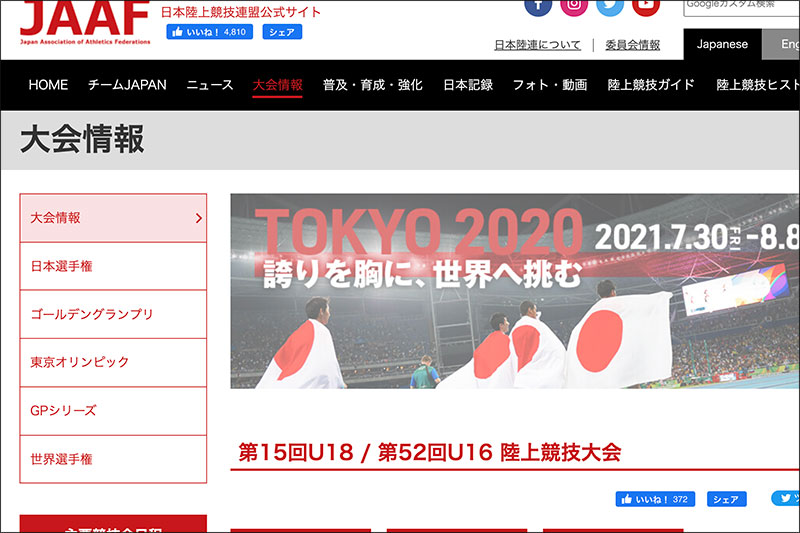Open the YouTube social icon

pos(645,5)
